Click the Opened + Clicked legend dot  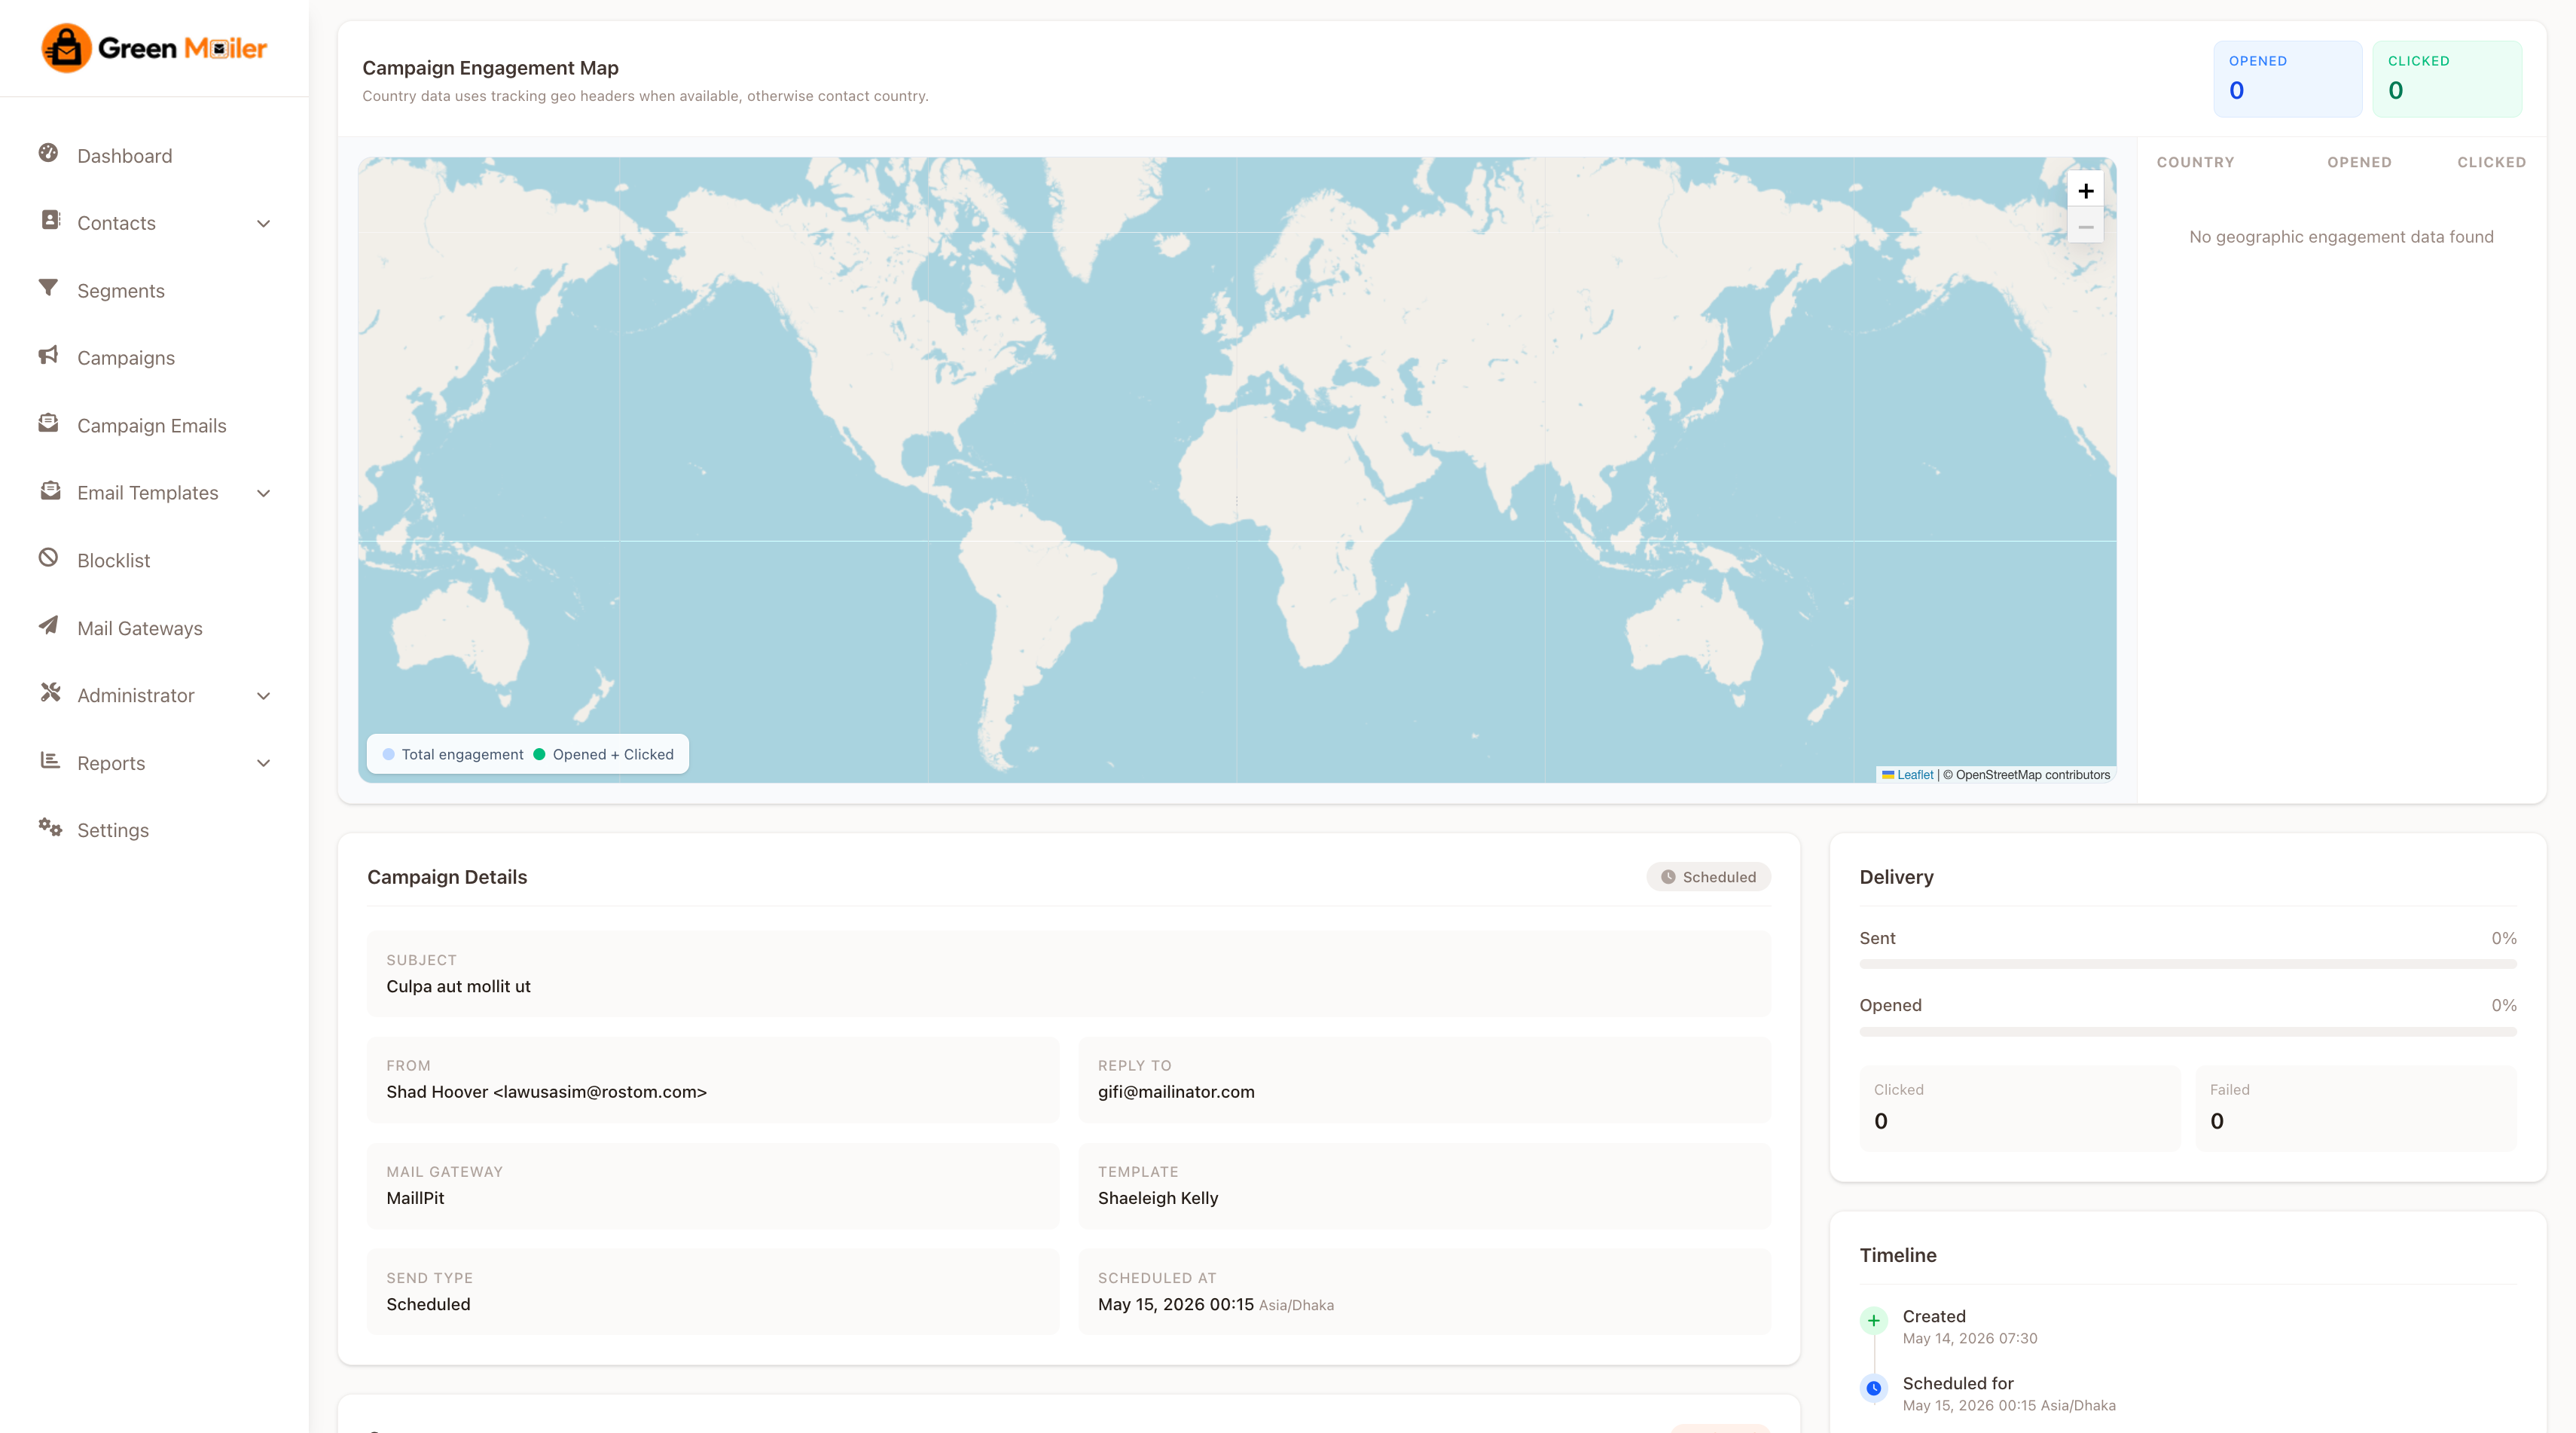coord(539,754)
